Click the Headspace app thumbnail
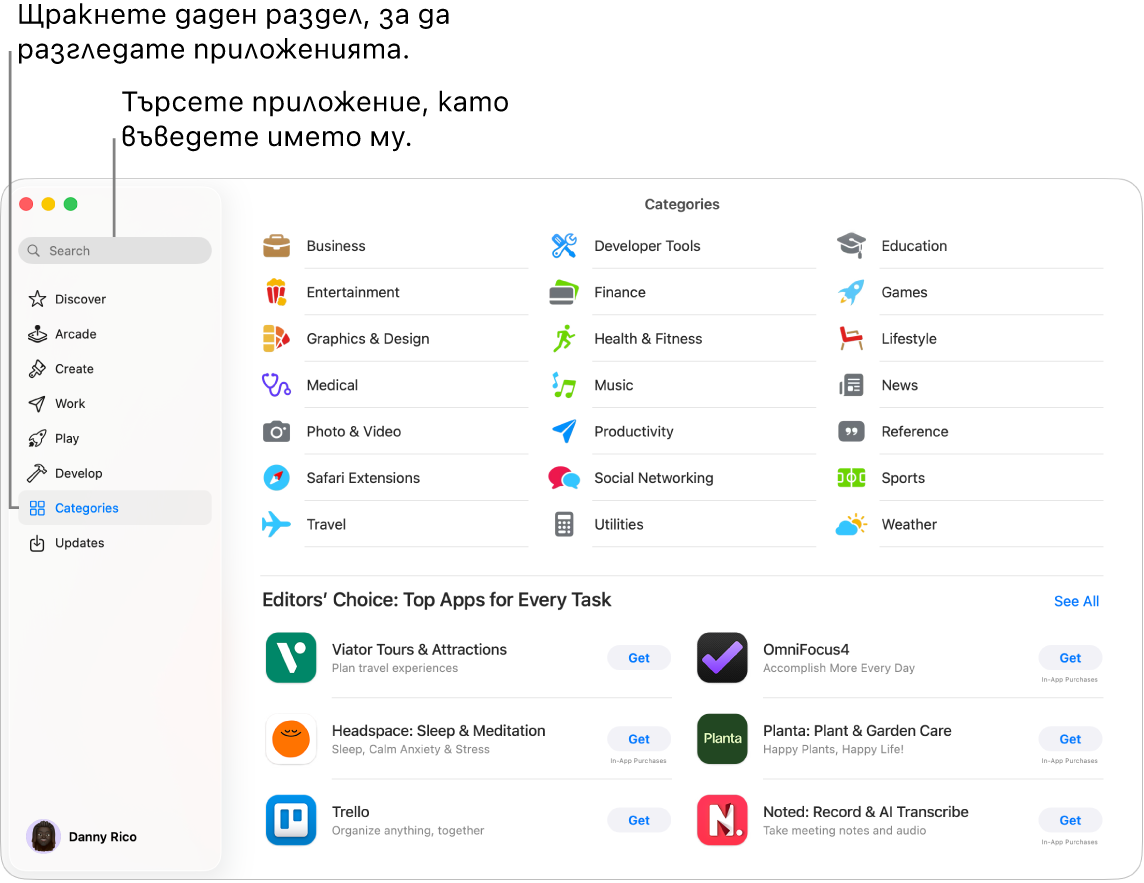Viewport: 1144px width, 883px height. point(291,739)
